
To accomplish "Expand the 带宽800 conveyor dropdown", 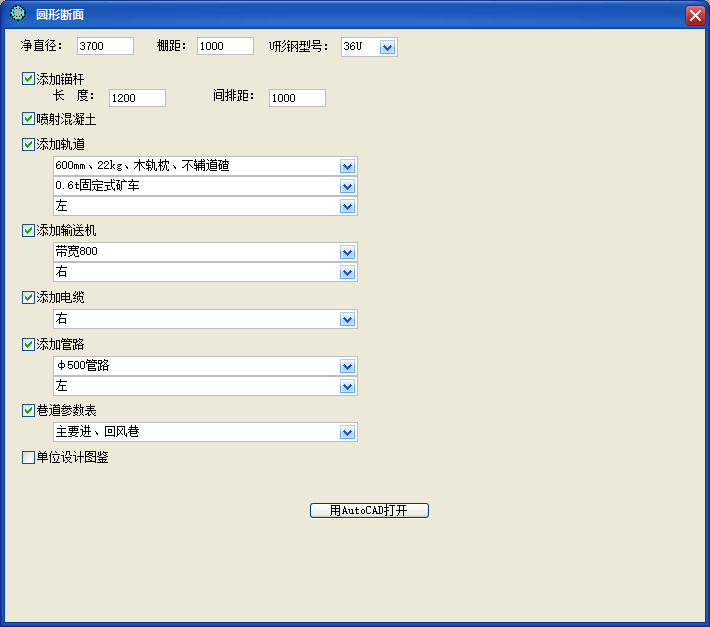I will [347, 252].
